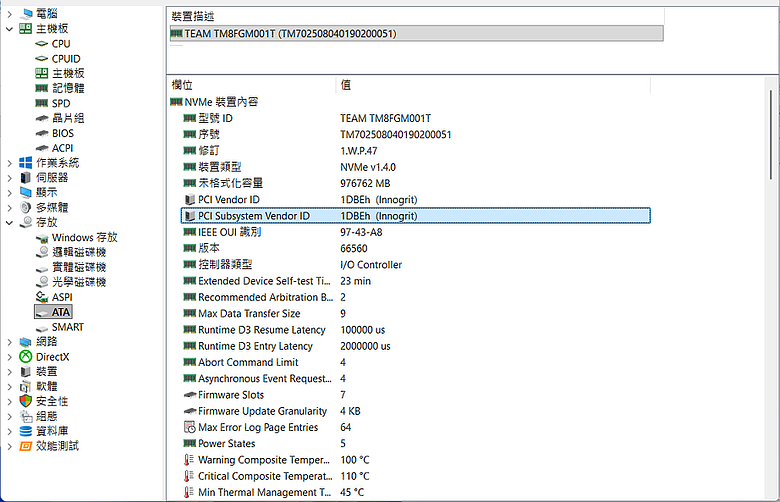780x502 pixels.
Task: Select the 安全性 shield icon
Action: tap(26, 402)
